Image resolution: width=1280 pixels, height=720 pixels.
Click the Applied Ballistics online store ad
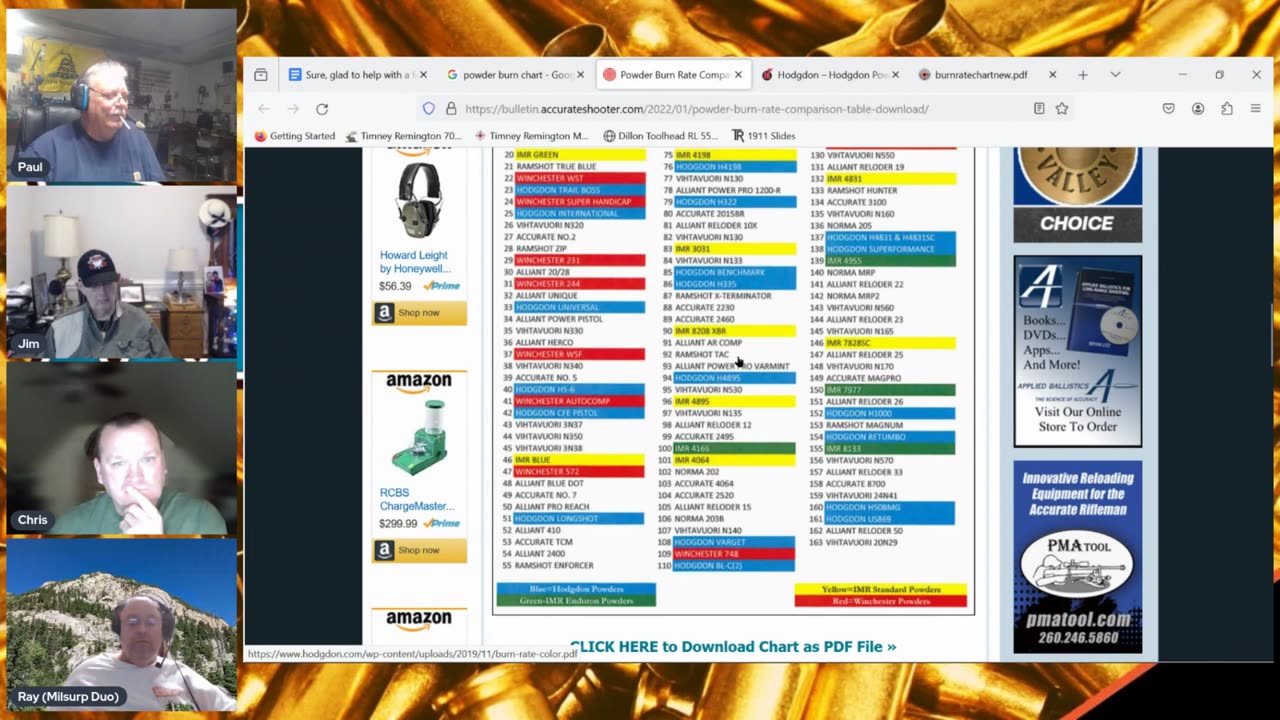coord(1077,351)
